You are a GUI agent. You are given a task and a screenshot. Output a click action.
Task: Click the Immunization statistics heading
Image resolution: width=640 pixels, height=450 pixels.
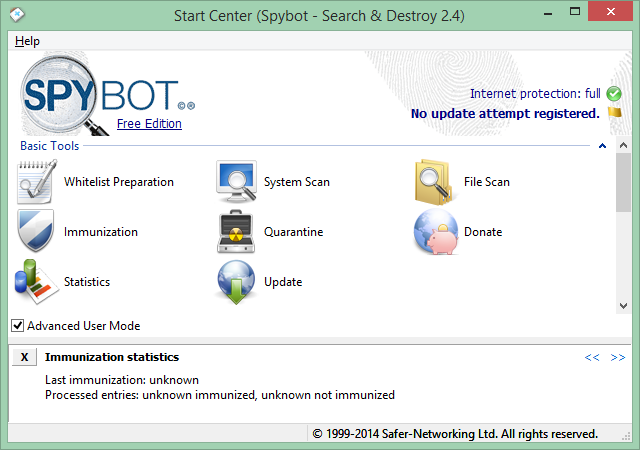tap(112, 357)
